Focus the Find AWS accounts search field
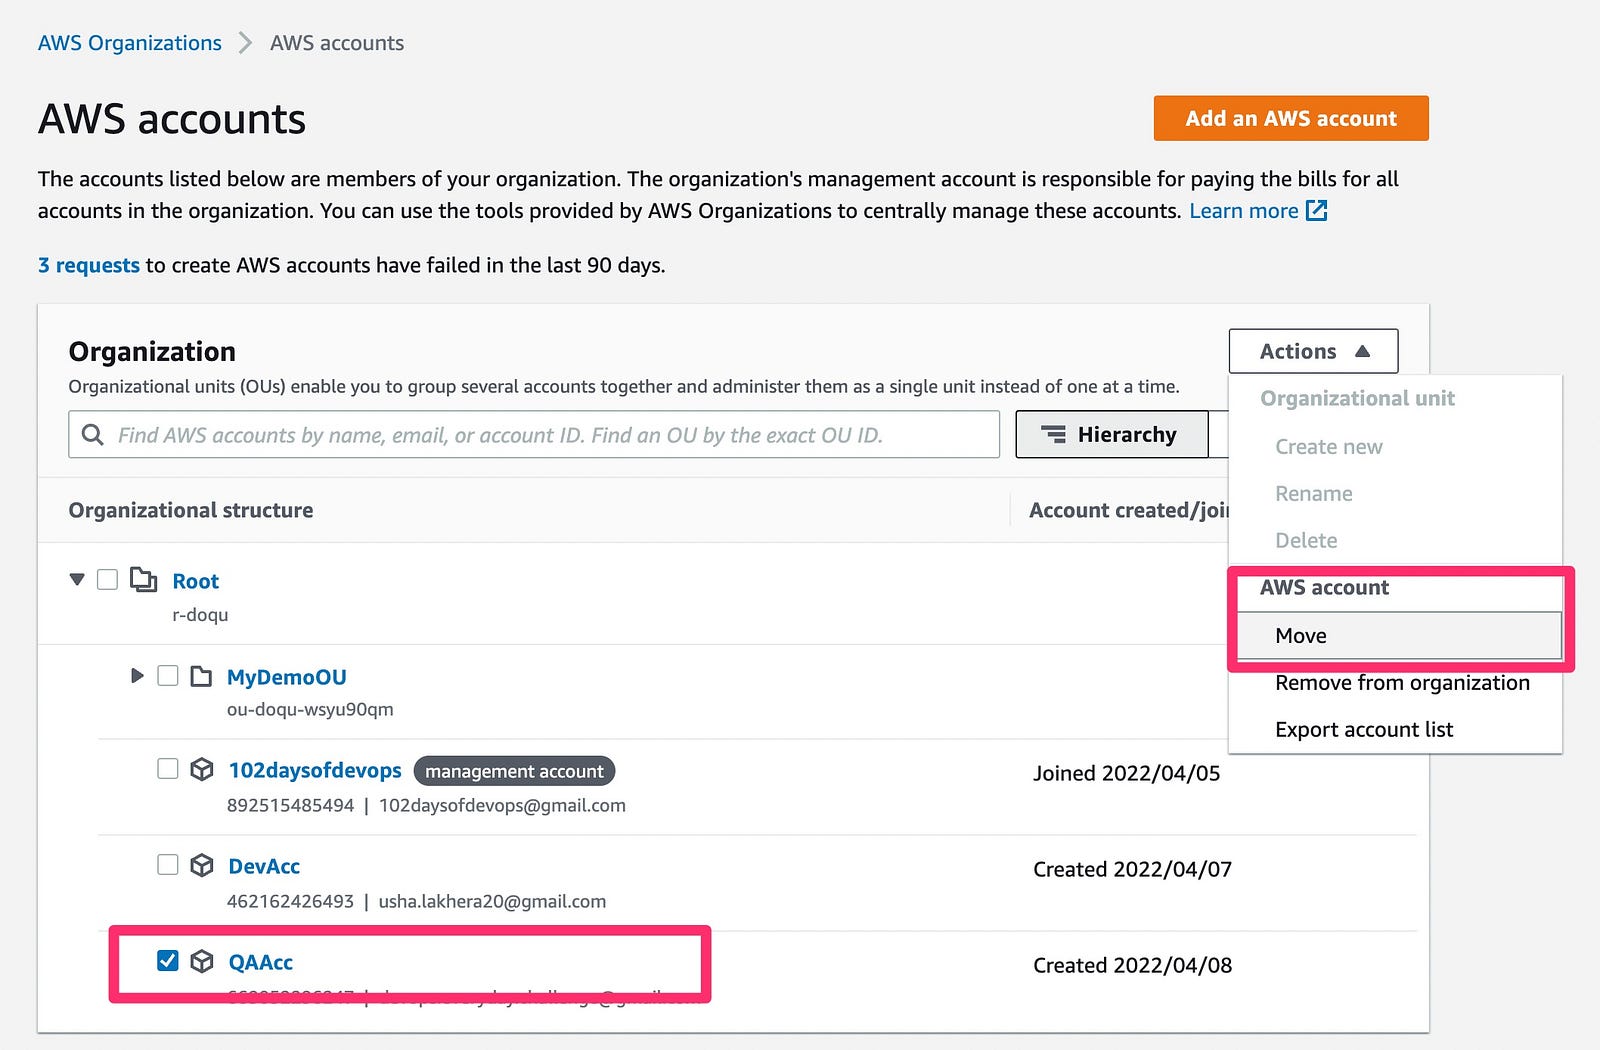This screenshot has height=1050, width=1600. (550, 435)
